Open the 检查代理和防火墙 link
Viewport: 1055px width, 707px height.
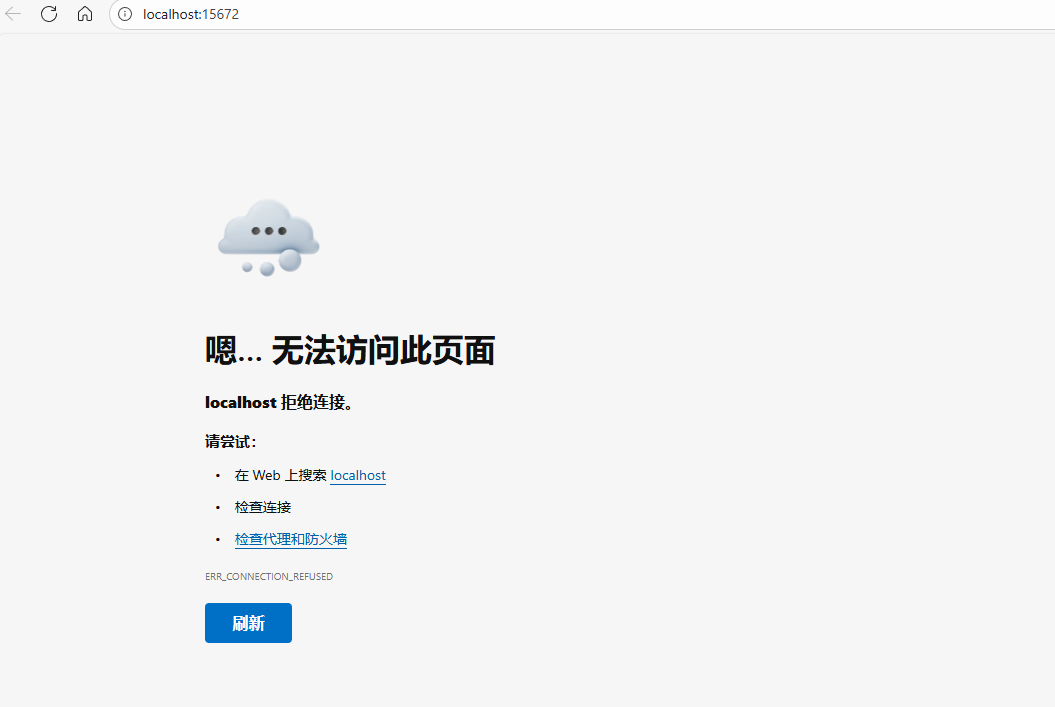tap(291, 540)
